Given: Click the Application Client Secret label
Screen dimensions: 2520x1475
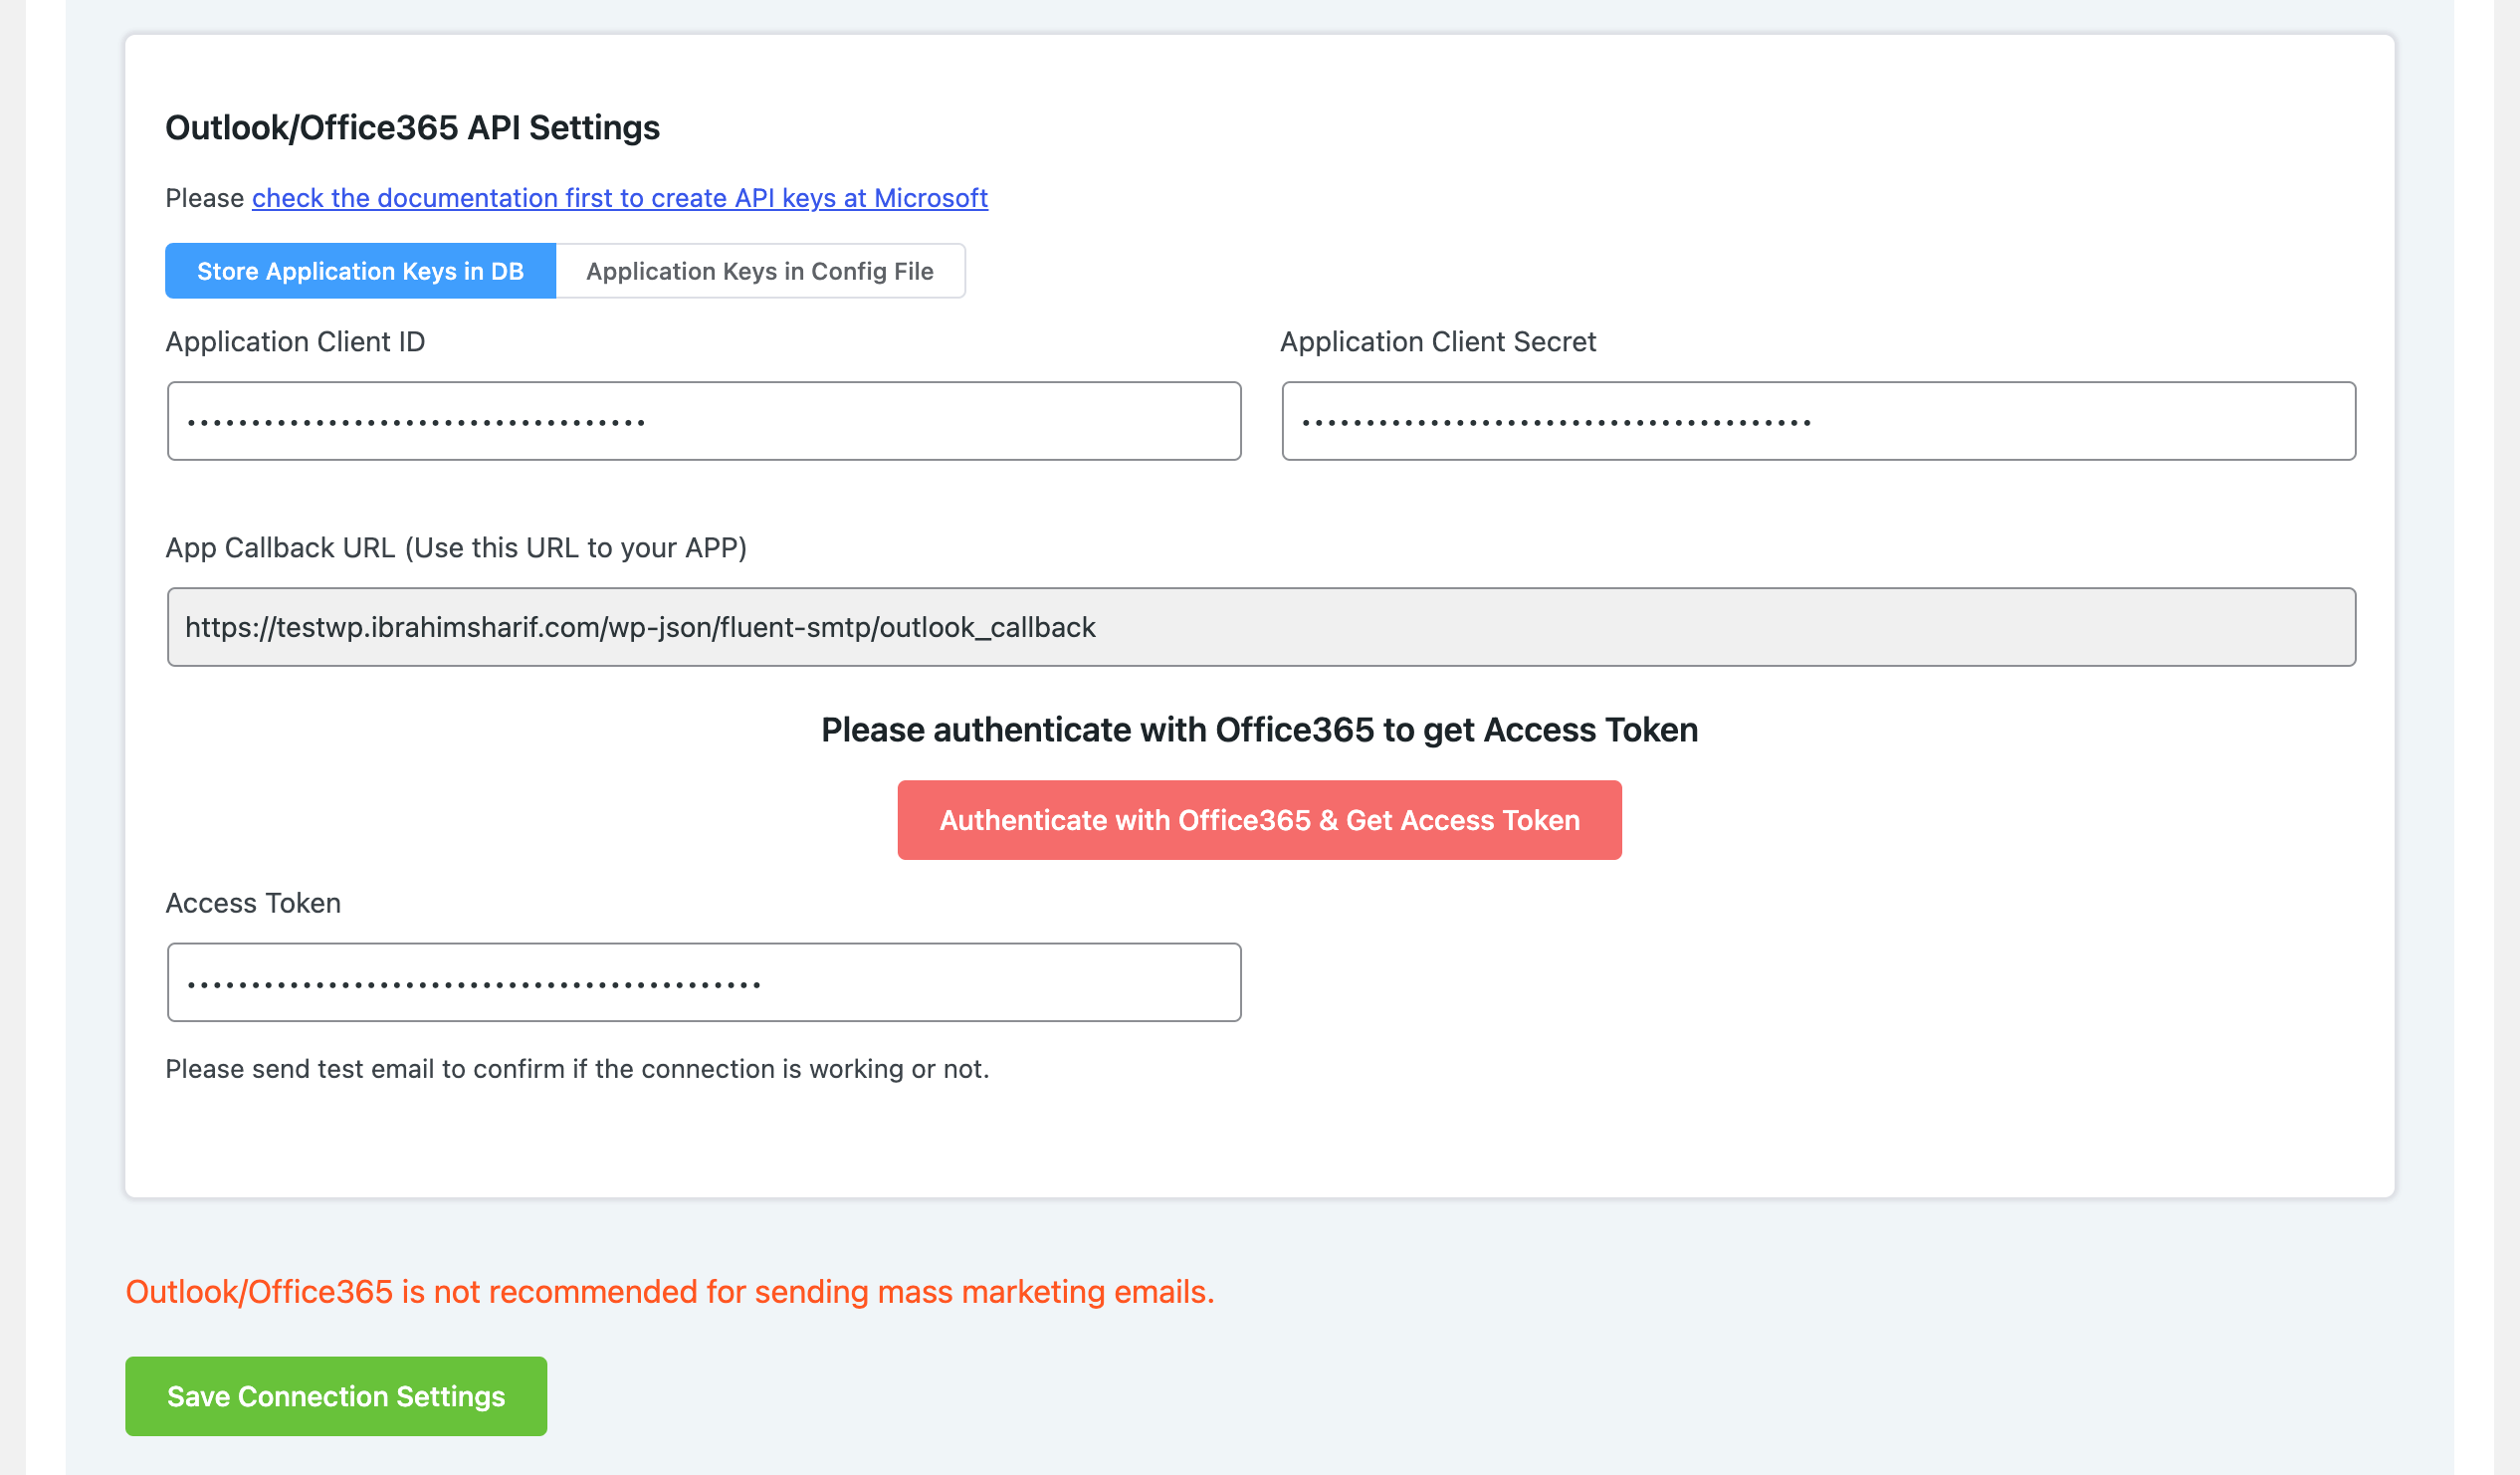Looking at the screenshot, I should tap(1437, 342).
